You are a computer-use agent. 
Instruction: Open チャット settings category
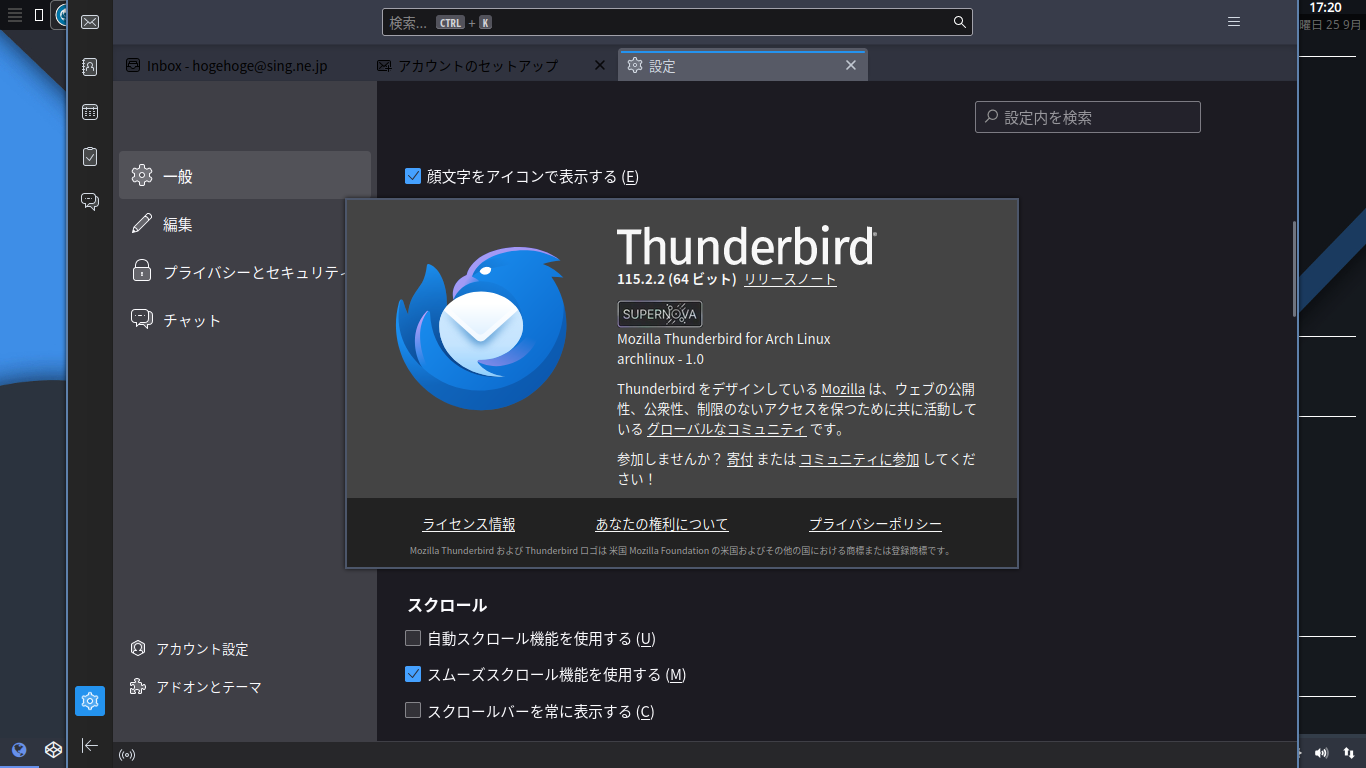(x=245, y=320)
